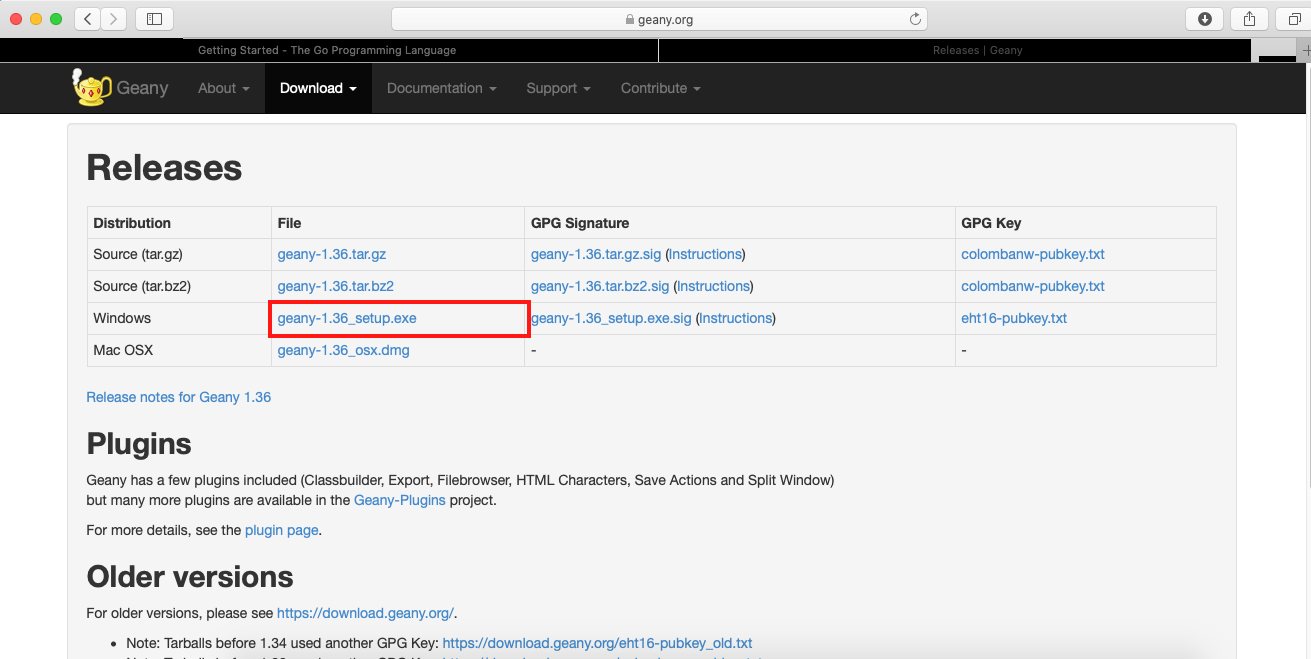Click the Geany brand name text
The image size is (1311, 659).
point(142,88)
